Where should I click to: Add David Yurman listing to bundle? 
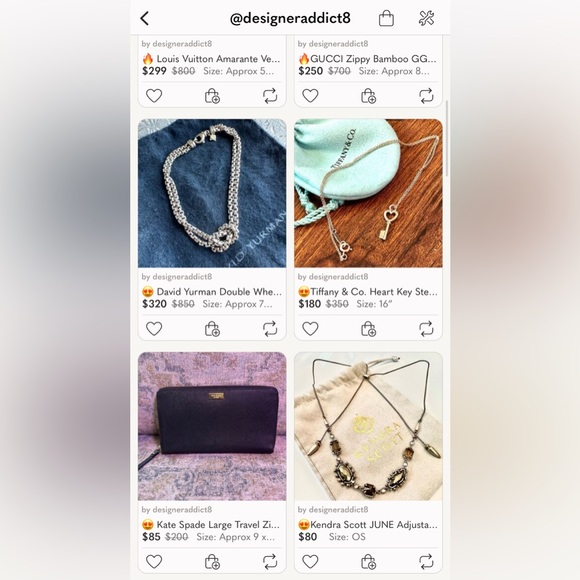pos(212,328)
